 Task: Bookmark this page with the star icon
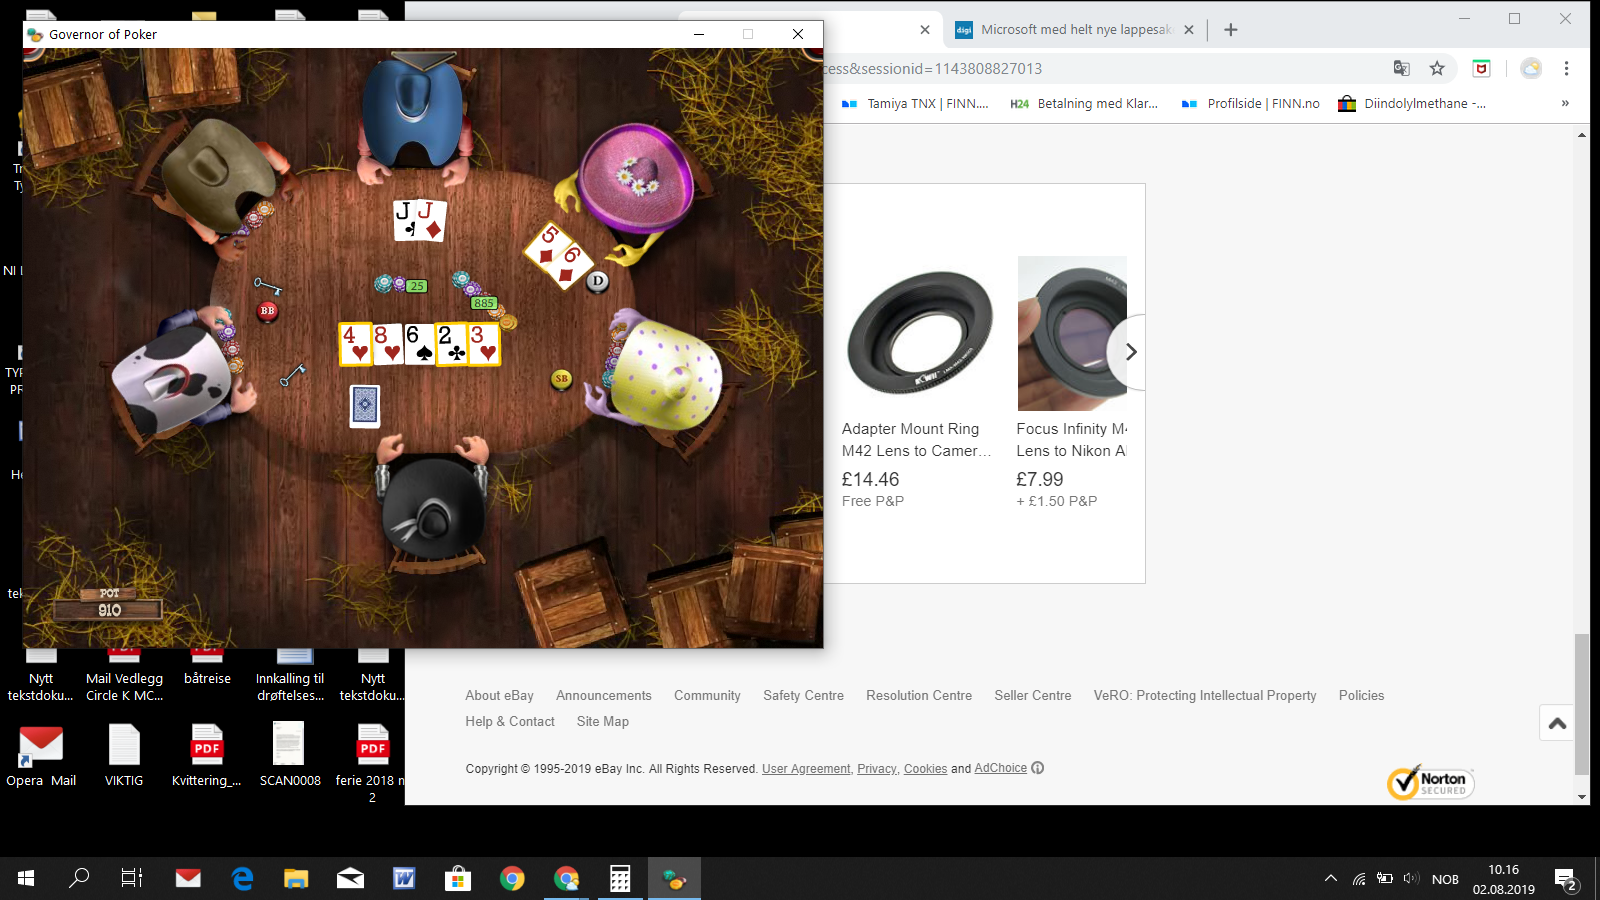click(1437, 68)
